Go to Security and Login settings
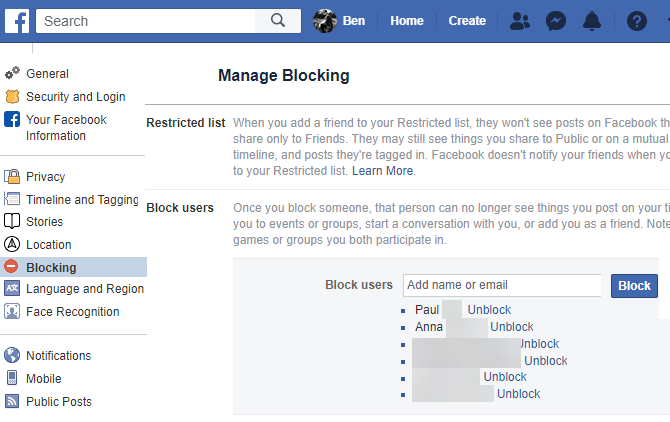 pyautogui.click(x=75, y=97)
